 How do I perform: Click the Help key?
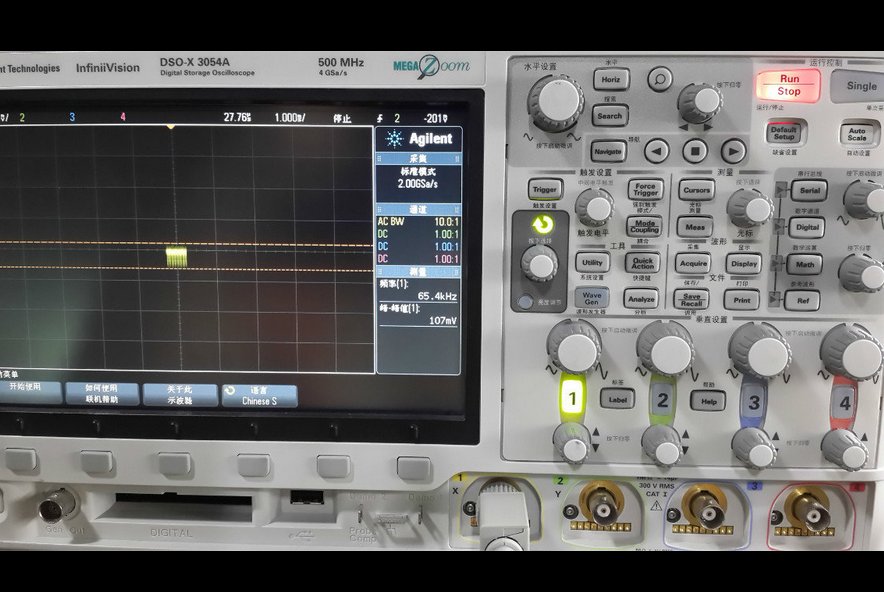pyautogui.click(x=708, y=401)
